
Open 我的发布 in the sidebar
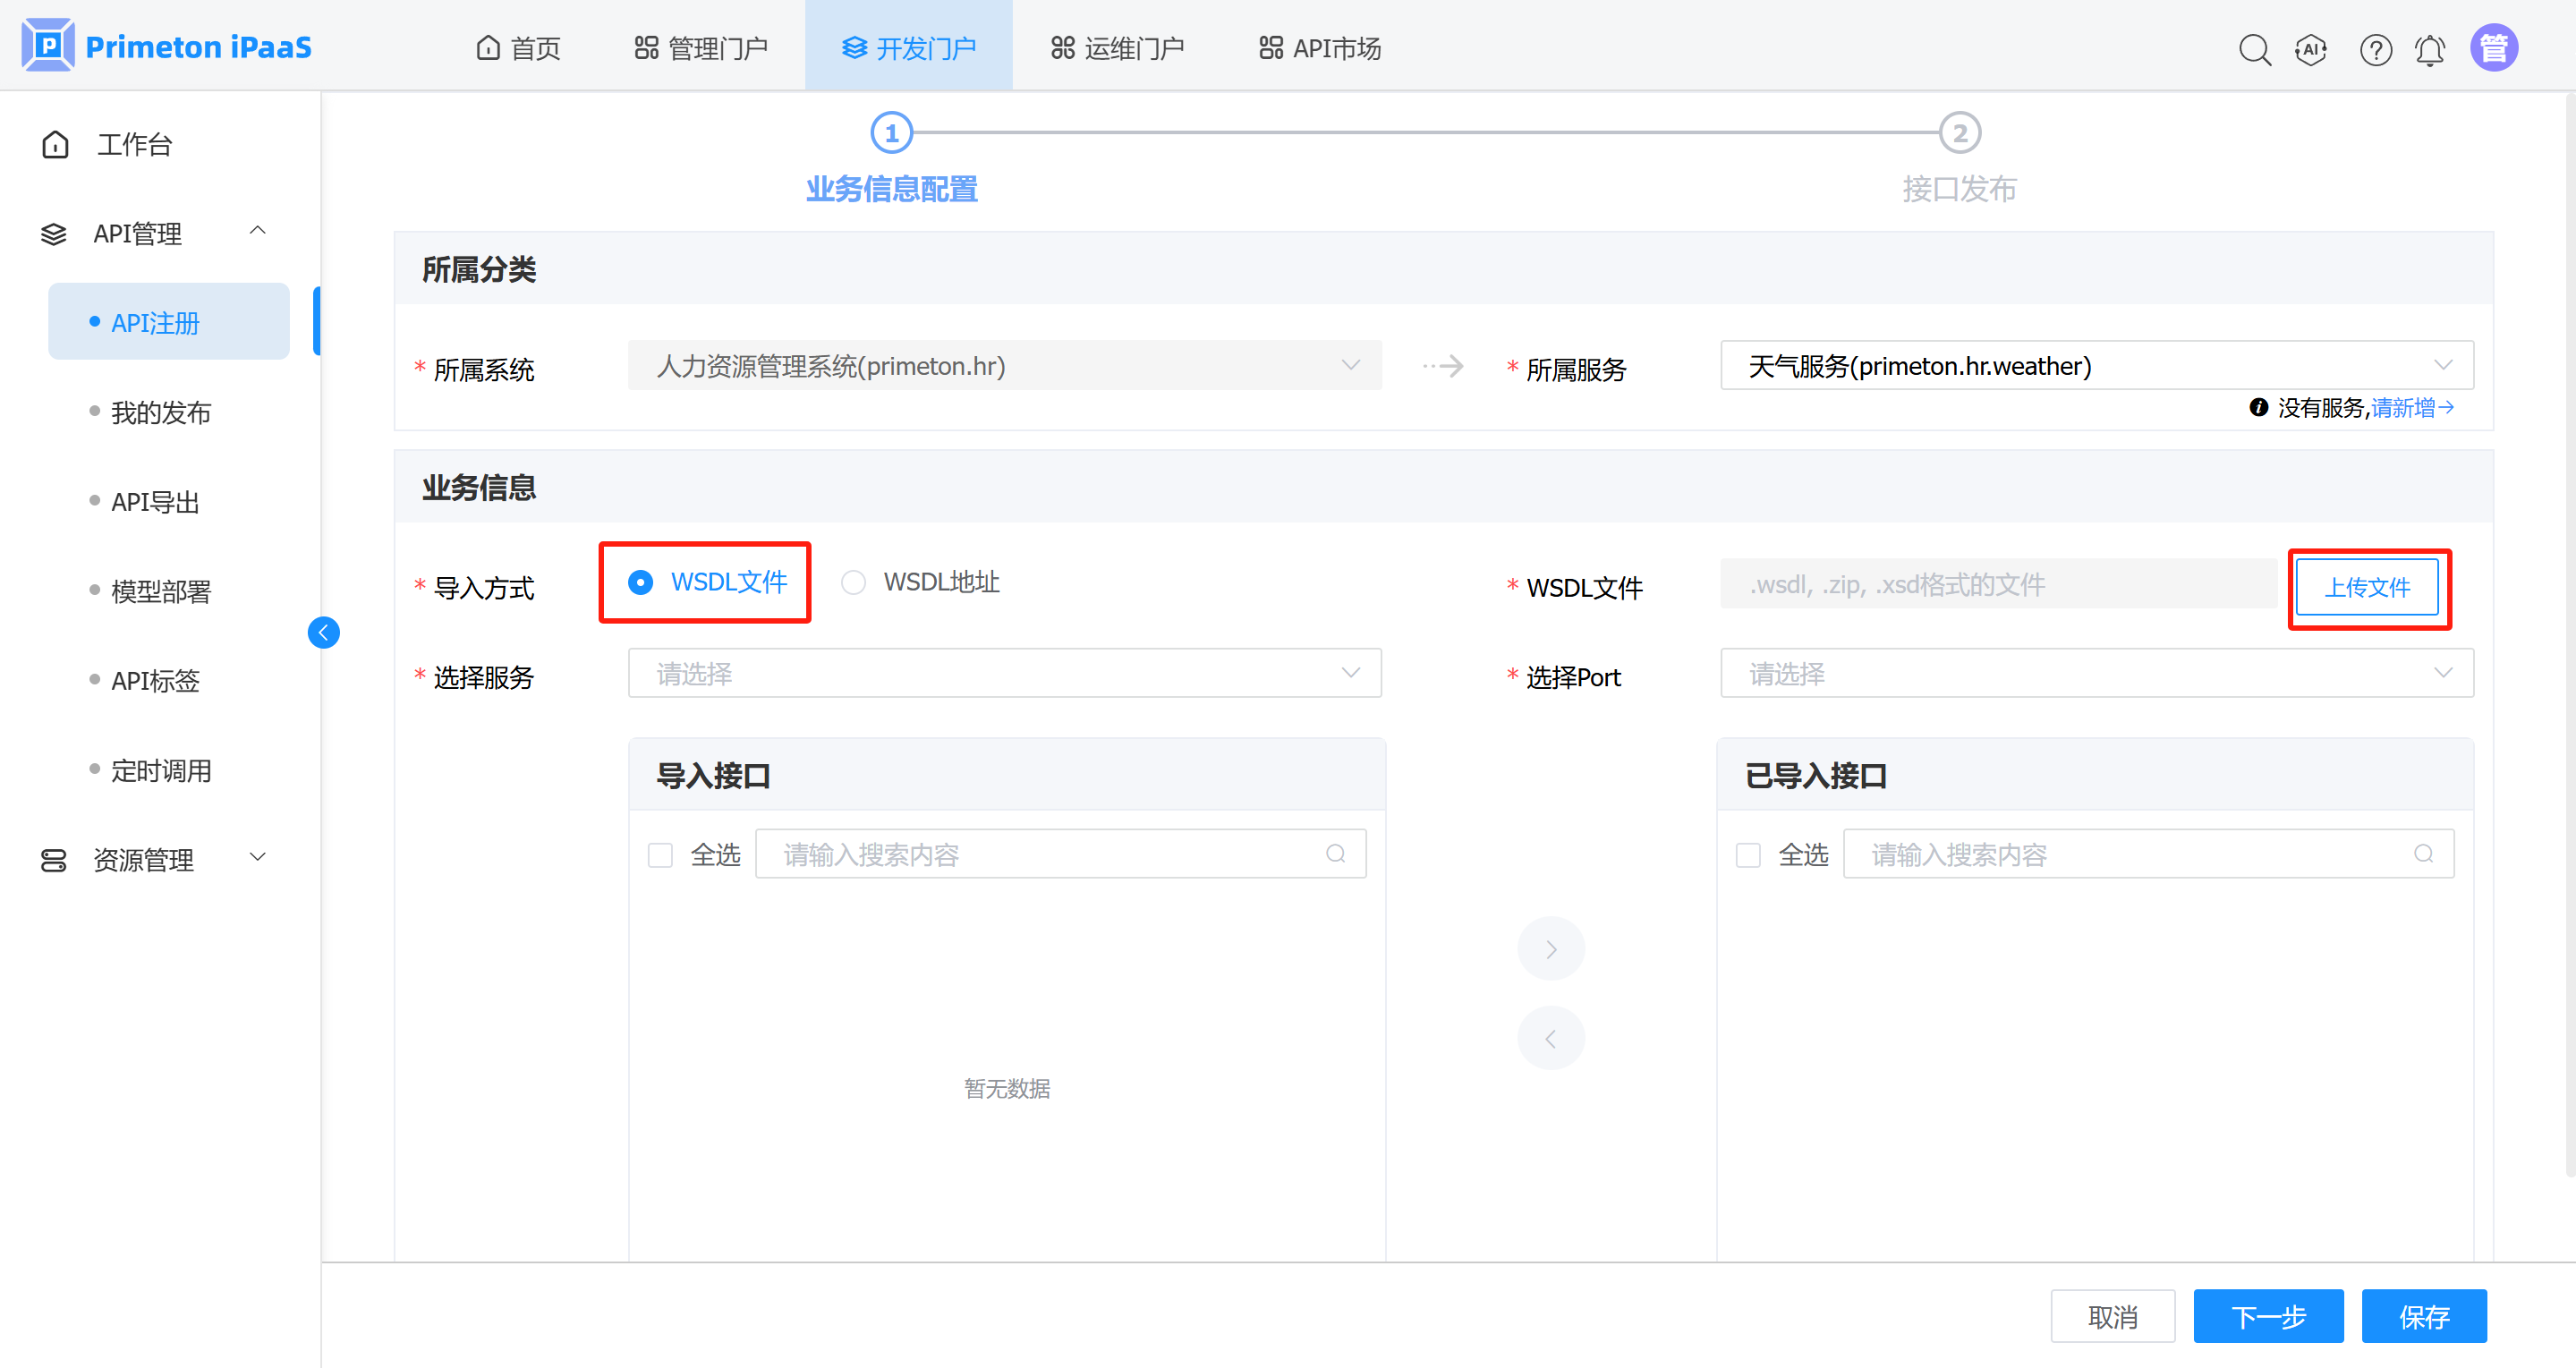pyautogui.click(x=161, y=412)
